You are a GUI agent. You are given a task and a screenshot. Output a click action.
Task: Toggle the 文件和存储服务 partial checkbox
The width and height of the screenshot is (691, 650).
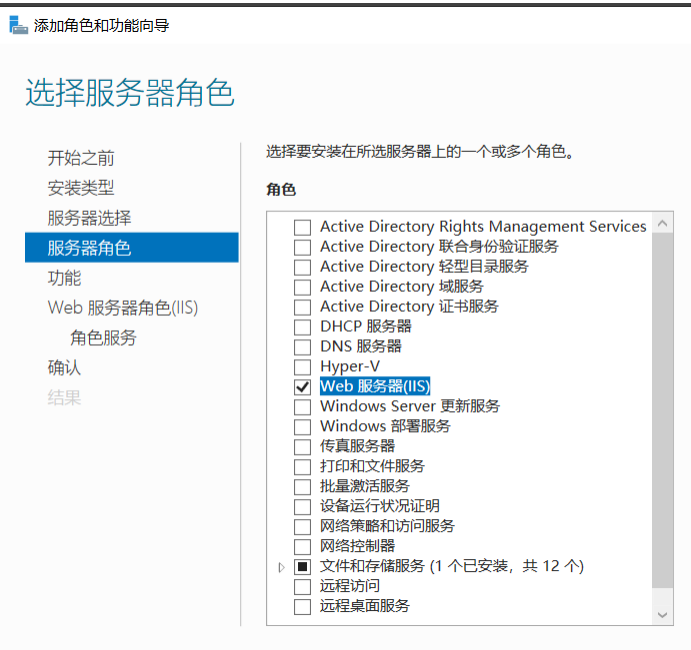[302, 566]
